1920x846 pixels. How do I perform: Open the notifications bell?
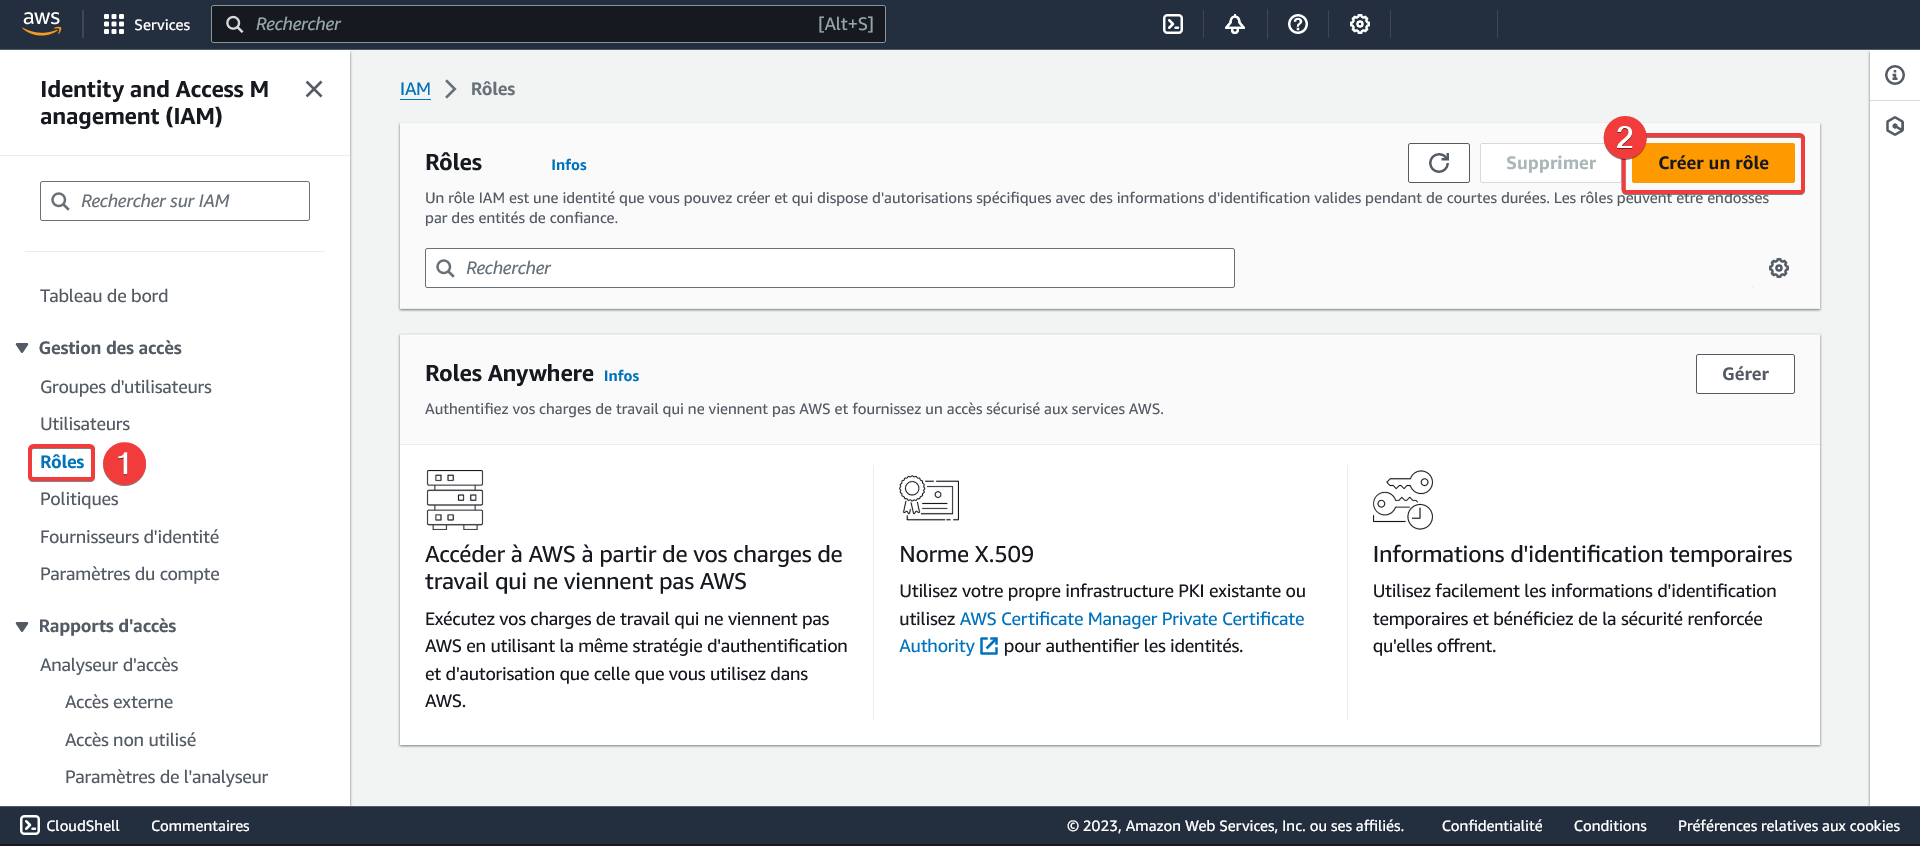pyautogui.click(x=1235, y=24)
